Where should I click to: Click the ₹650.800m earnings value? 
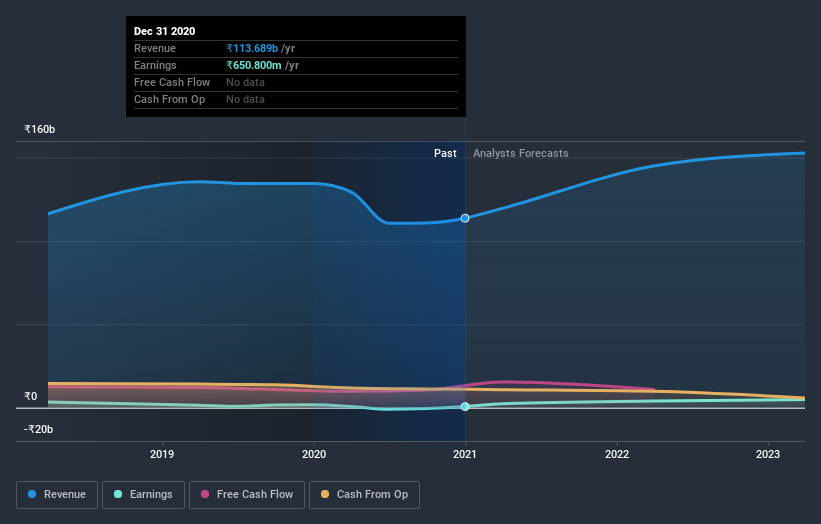click(x=253, y=65)
